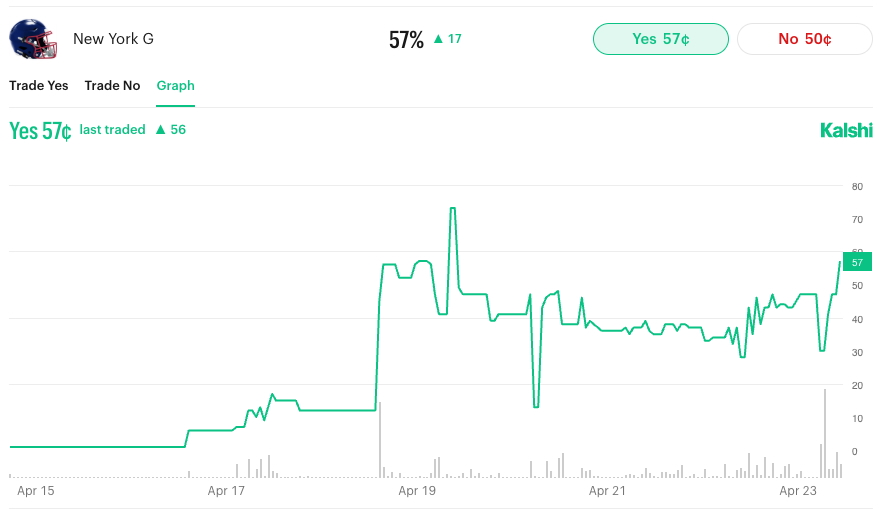Click the large green Yes 57¢ chart heading
This screenshot has width=883, height=513.
40,131
